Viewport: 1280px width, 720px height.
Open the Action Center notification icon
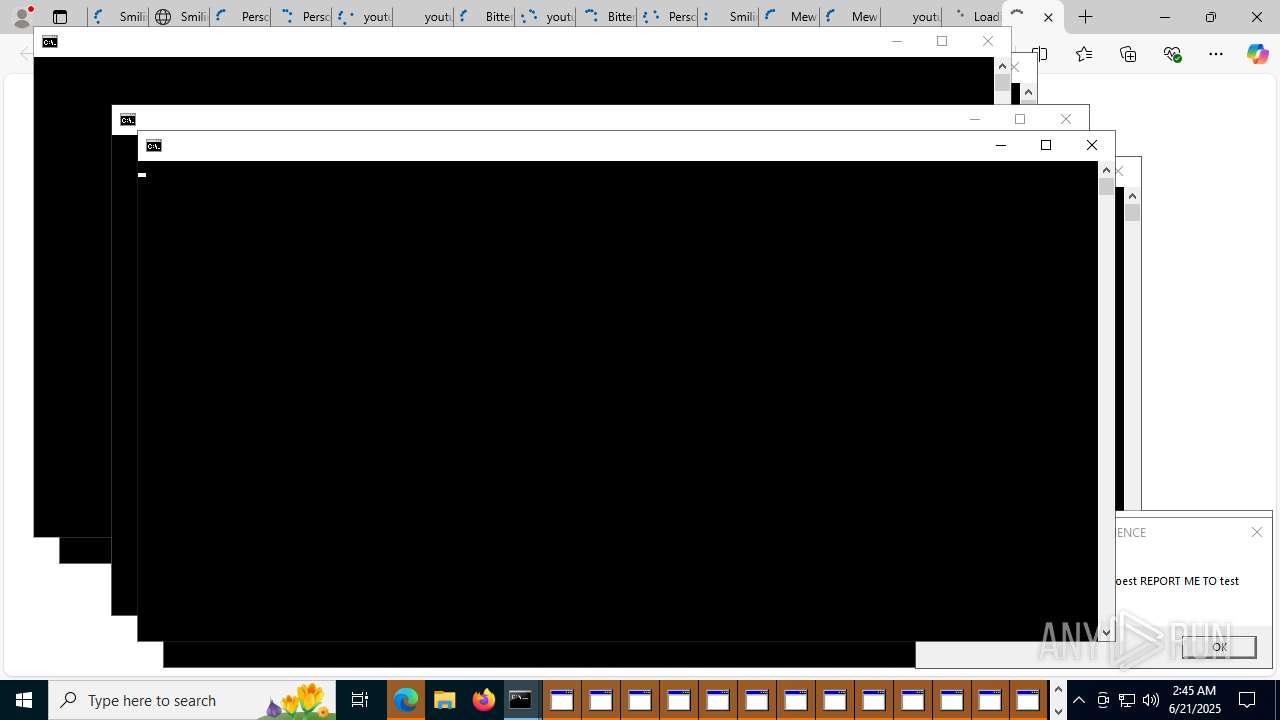(x=1248, y=700)
